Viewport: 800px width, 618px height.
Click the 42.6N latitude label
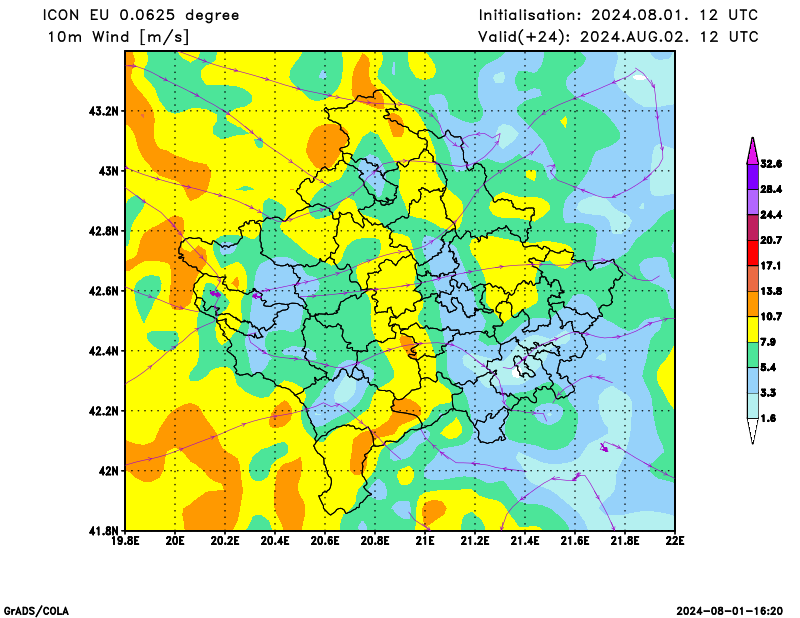pos(104,291)
